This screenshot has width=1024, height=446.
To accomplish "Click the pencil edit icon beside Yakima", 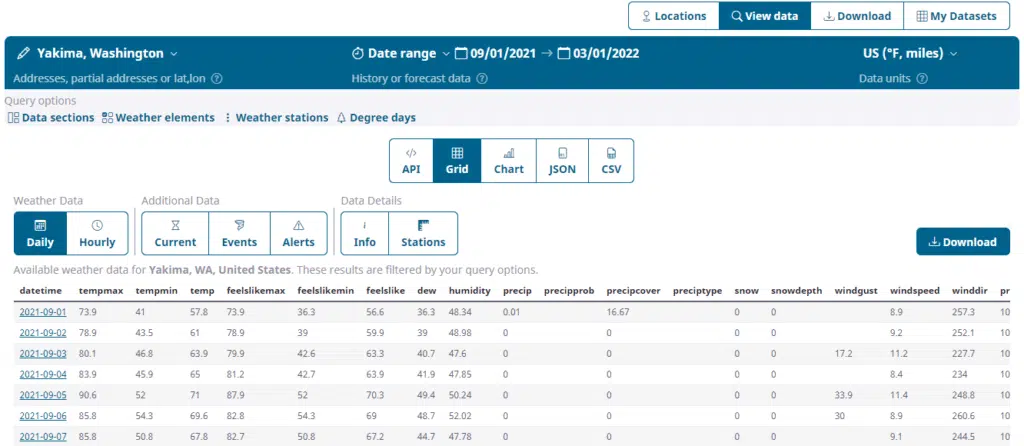I will 23,53.
